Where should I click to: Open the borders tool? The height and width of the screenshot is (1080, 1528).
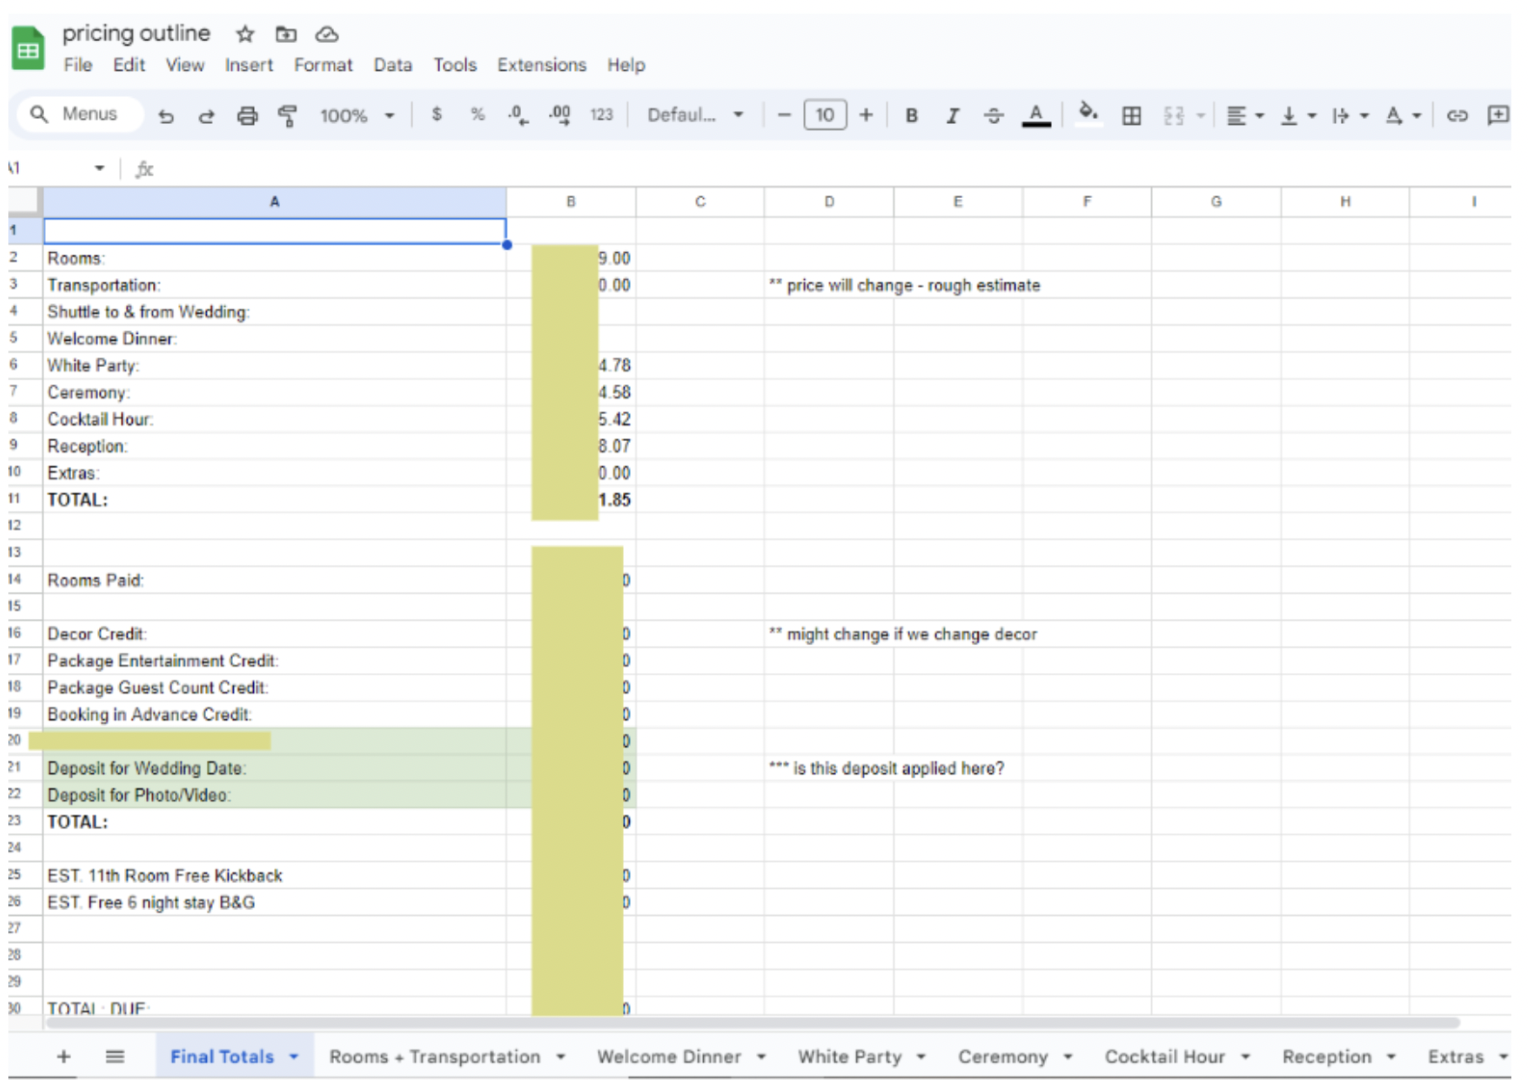1131,116
